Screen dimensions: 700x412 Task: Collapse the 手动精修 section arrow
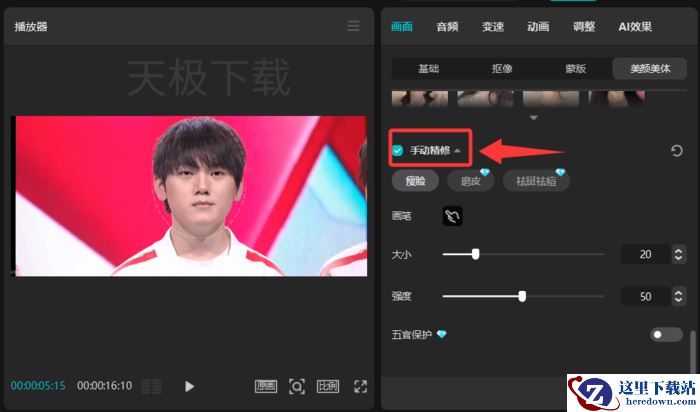pyautogui.click(x=457, y=151)
